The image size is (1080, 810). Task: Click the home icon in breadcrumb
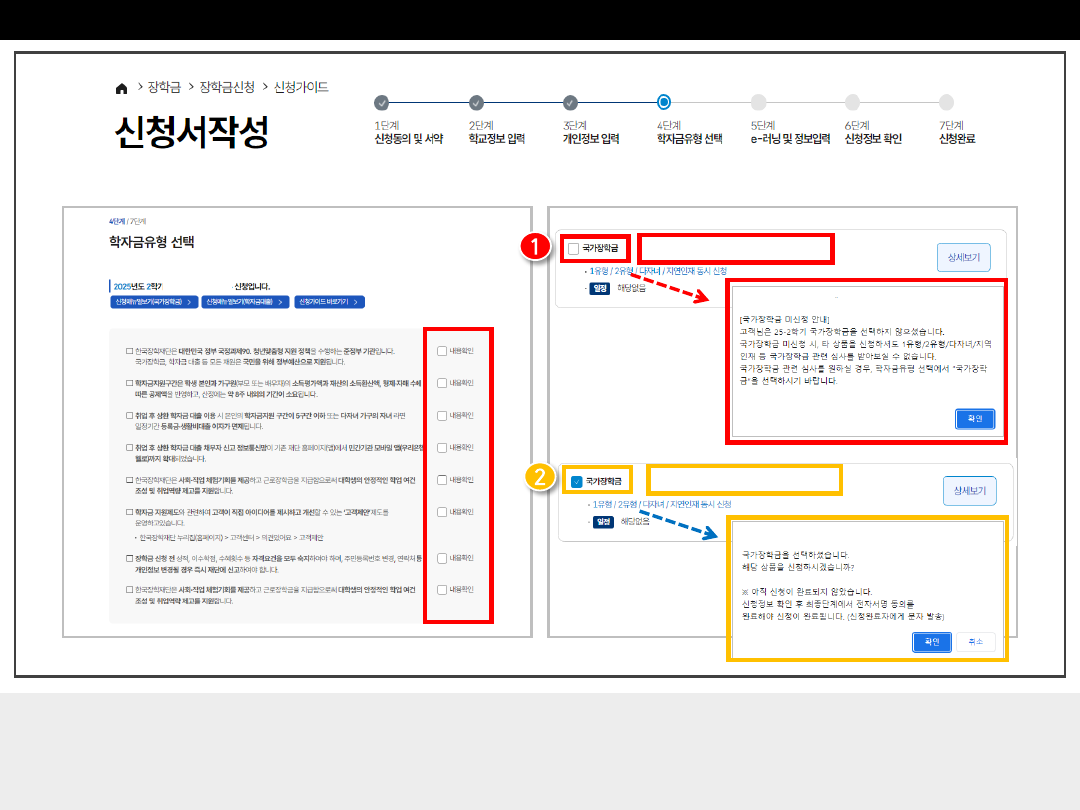(121, 89)
